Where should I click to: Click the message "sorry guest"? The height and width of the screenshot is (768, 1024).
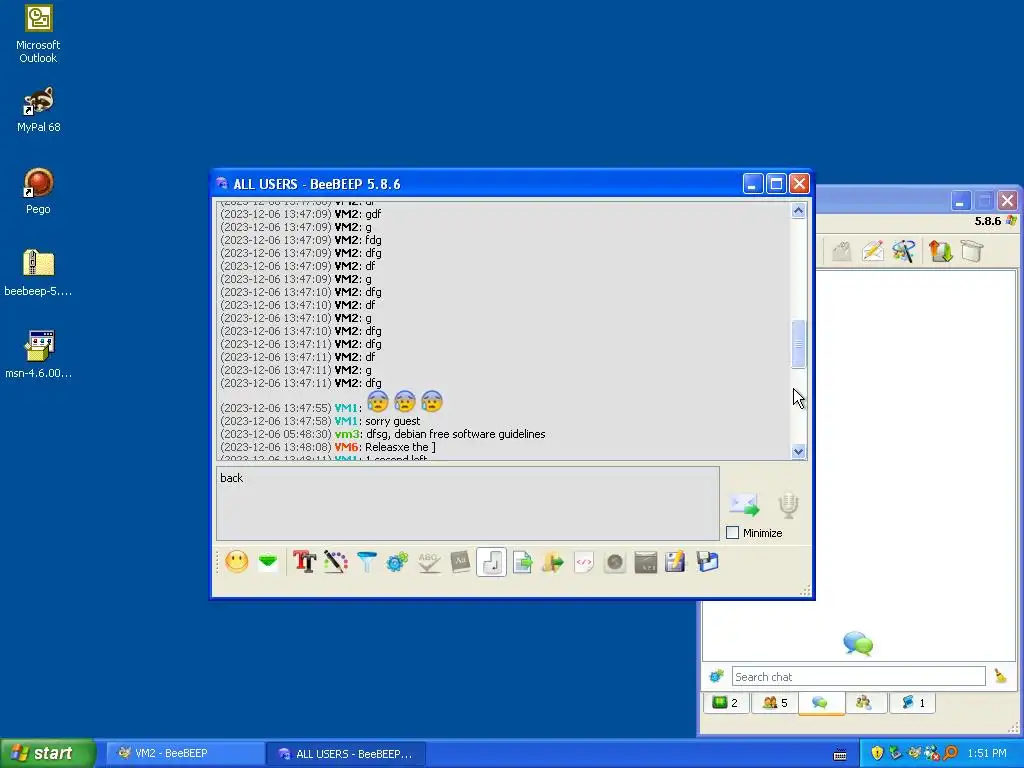coord(392,421)
